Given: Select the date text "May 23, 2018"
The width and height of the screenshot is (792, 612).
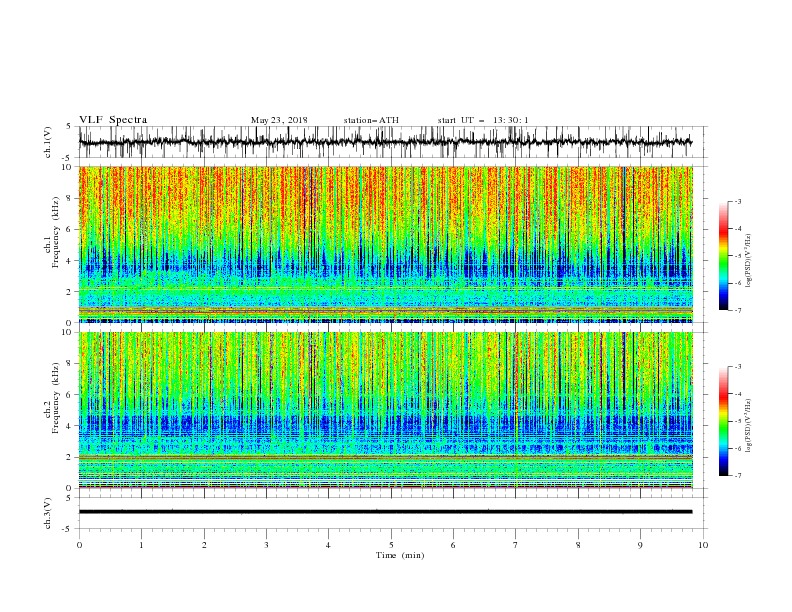Looking at the screenshot, I should 279,120.
